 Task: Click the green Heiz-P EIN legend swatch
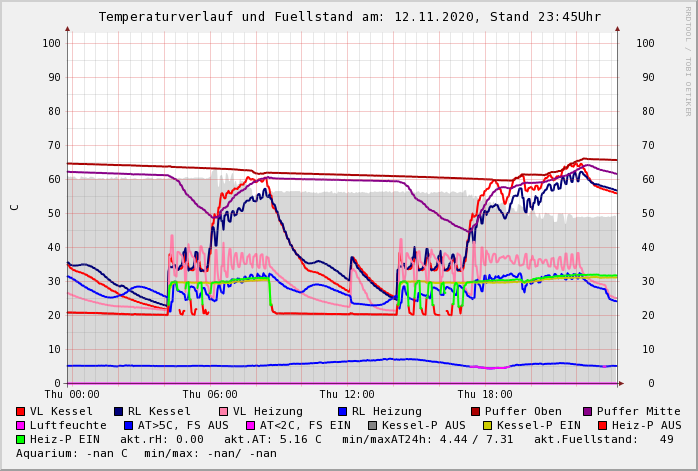(21, 439)
